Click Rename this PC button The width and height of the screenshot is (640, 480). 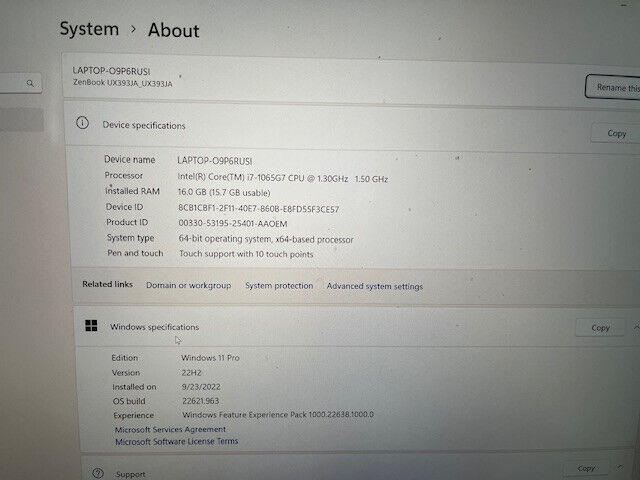tap(613, 87)
